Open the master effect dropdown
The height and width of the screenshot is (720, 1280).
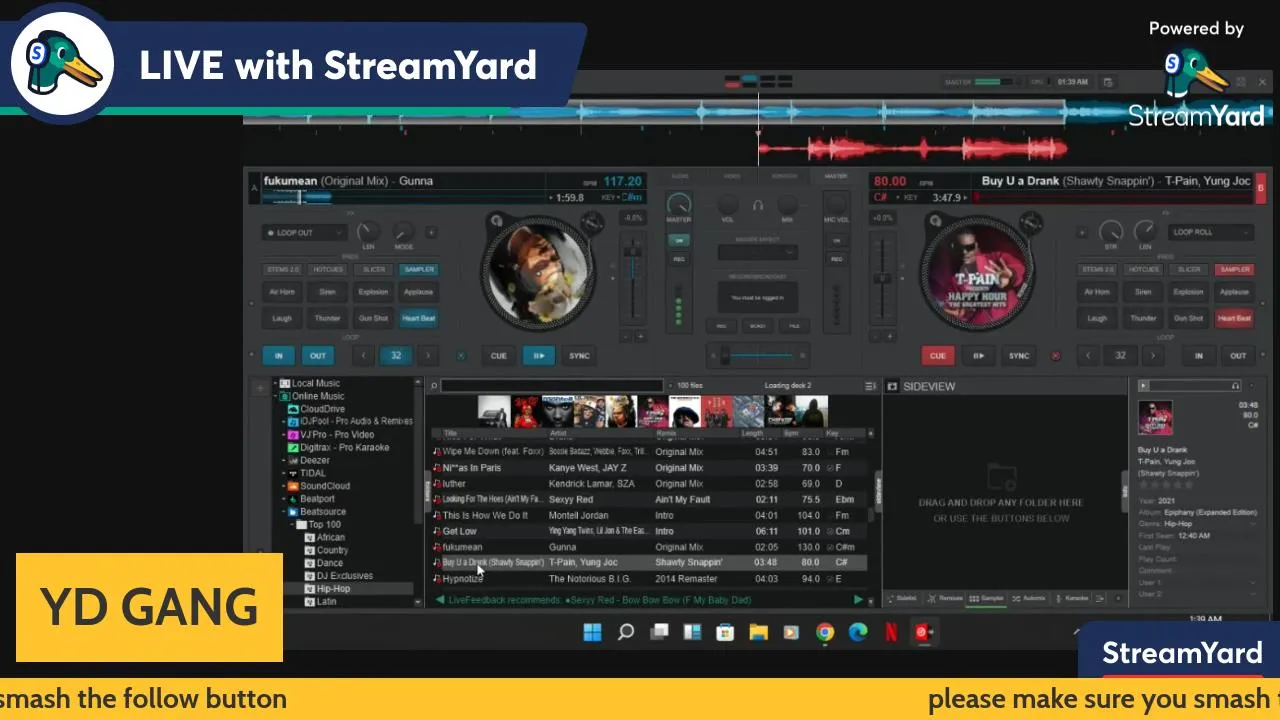757,252
